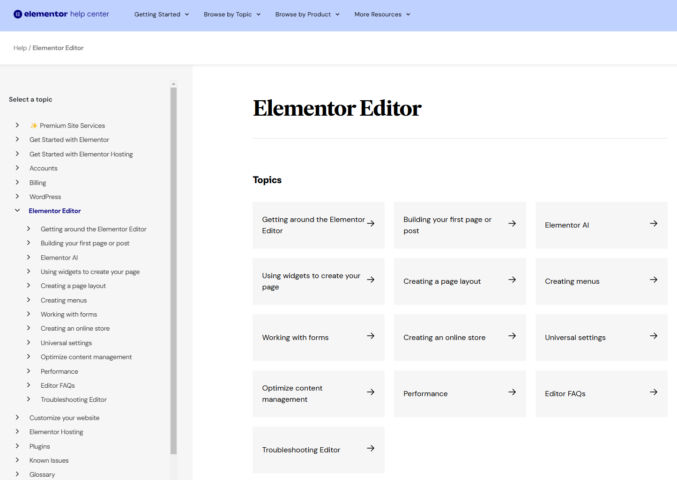Click arrow icon on Building your first page card
677x480 pixels.
512,224
